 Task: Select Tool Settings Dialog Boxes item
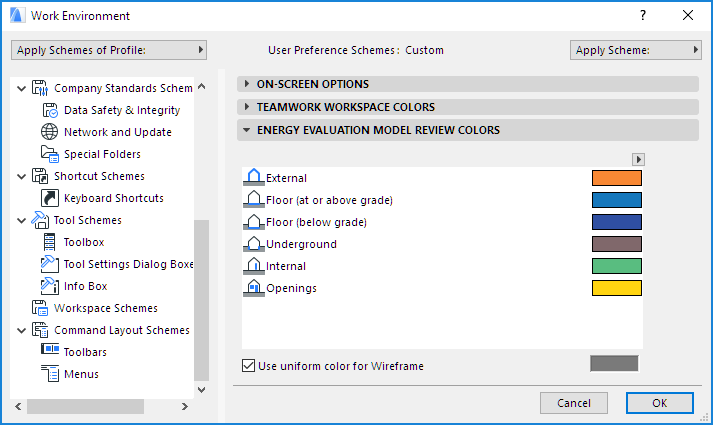(x=127, y=264)
